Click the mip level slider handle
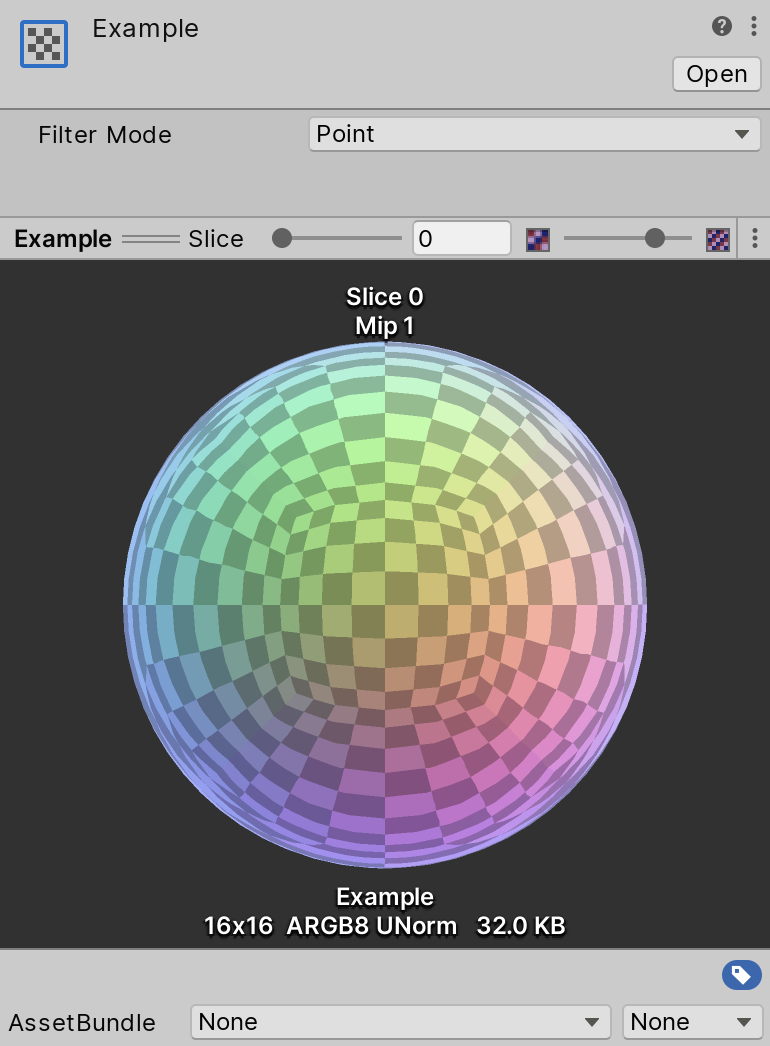 coord(655,238)
